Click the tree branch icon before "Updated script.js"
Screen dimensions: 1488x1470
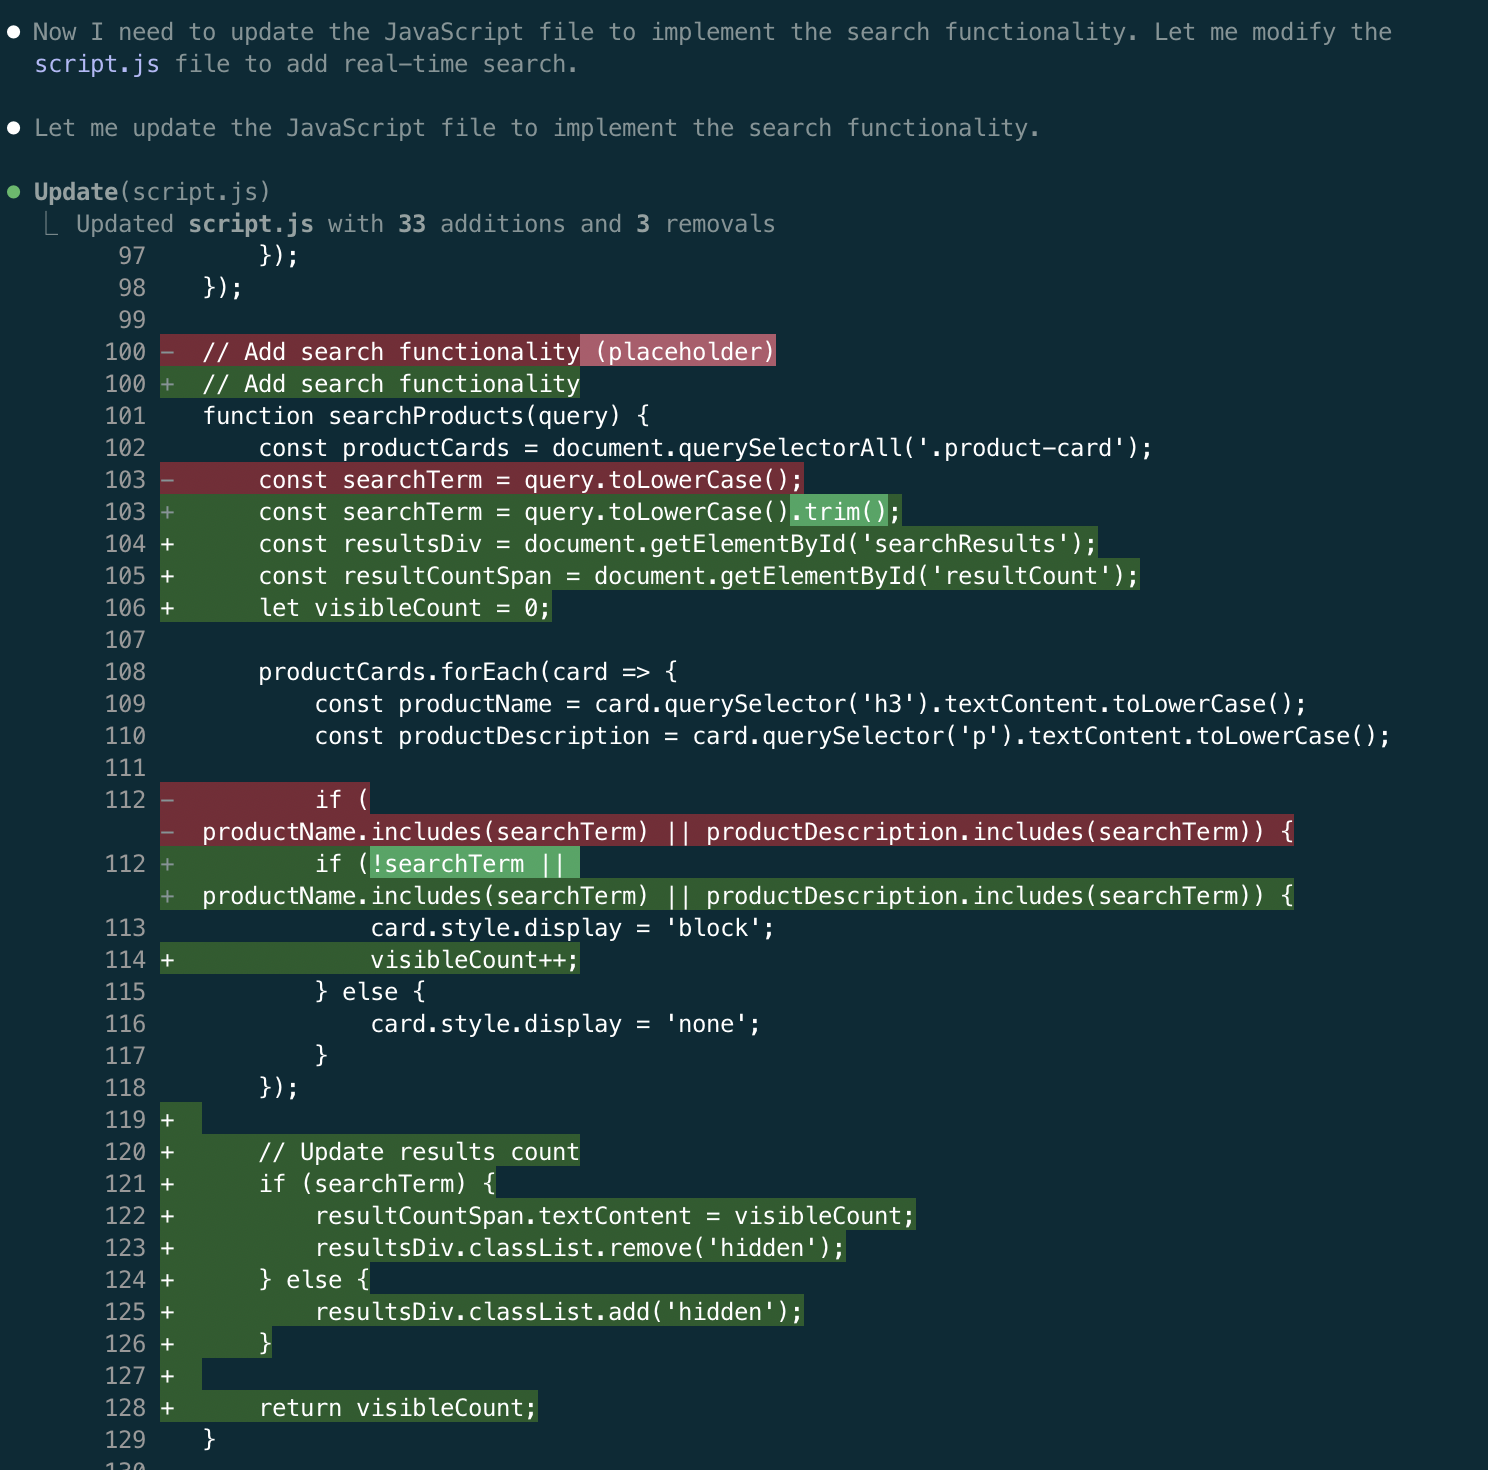pos(50,224)
